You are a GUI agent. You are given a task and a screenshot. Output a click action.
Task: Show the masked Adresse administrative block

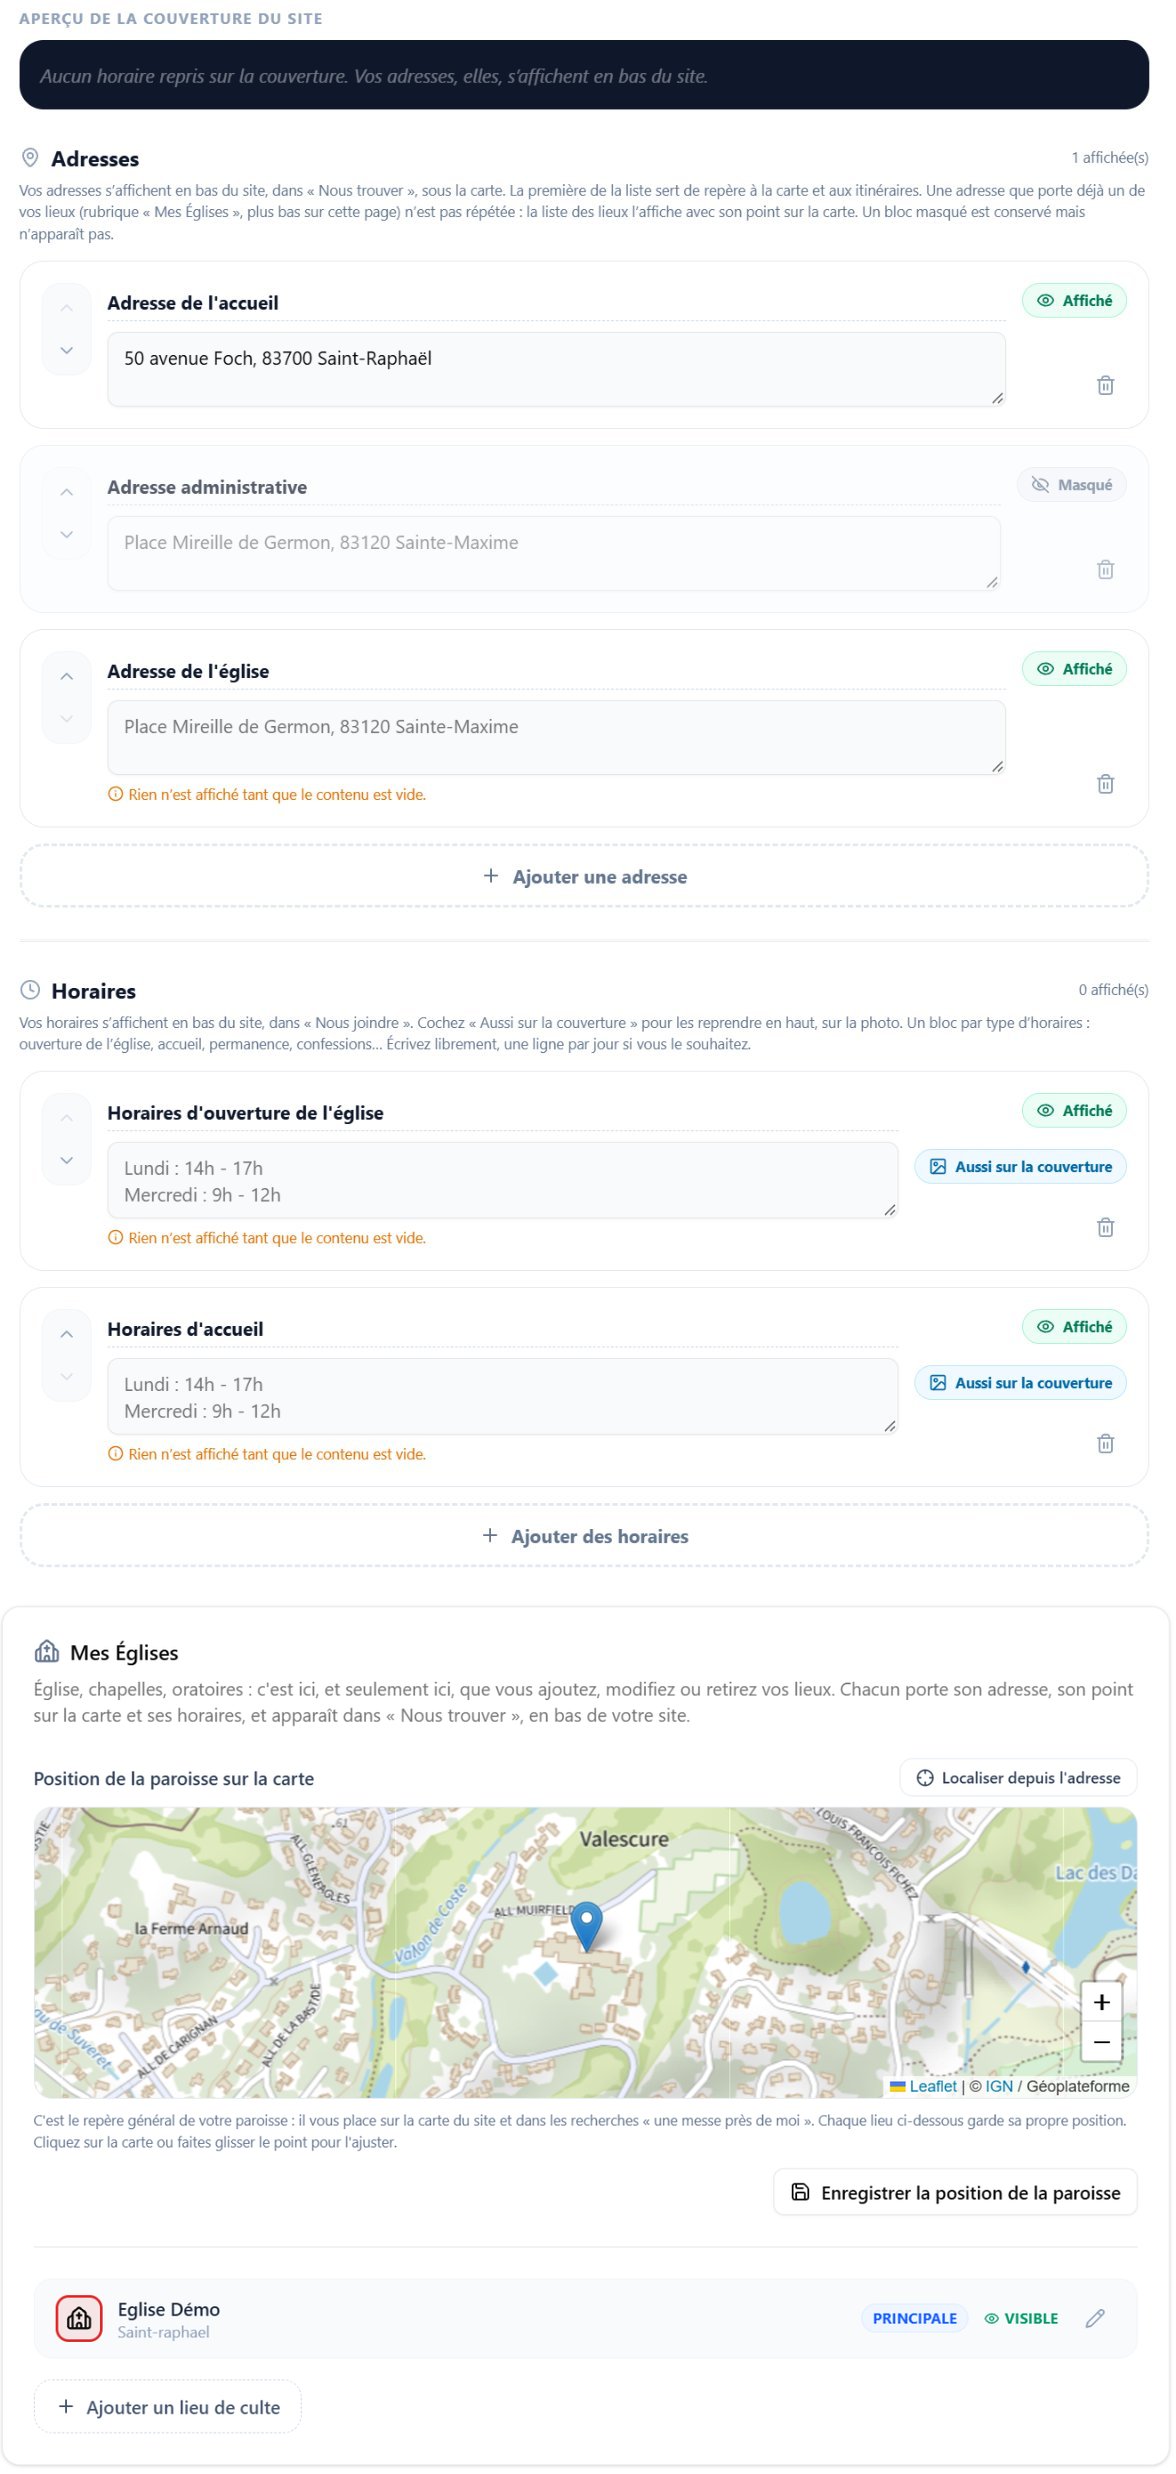[1074, 485]
